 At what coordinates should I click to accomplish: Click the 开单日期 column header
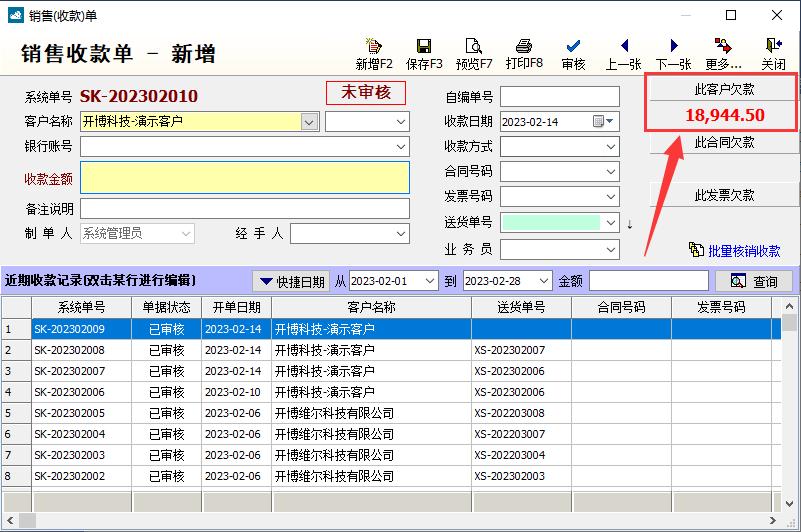tap(237, 307)
